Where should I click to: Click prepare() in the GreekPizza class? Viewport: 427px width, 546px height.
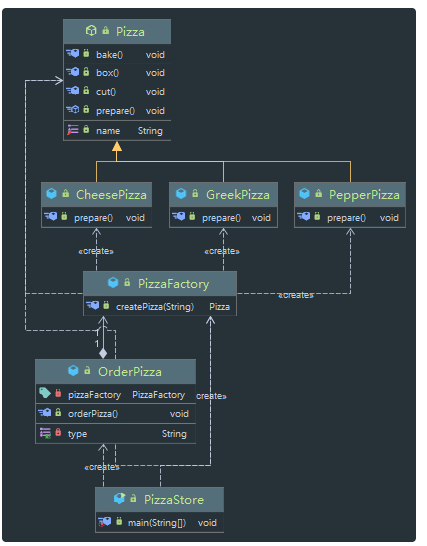(222, 218)
